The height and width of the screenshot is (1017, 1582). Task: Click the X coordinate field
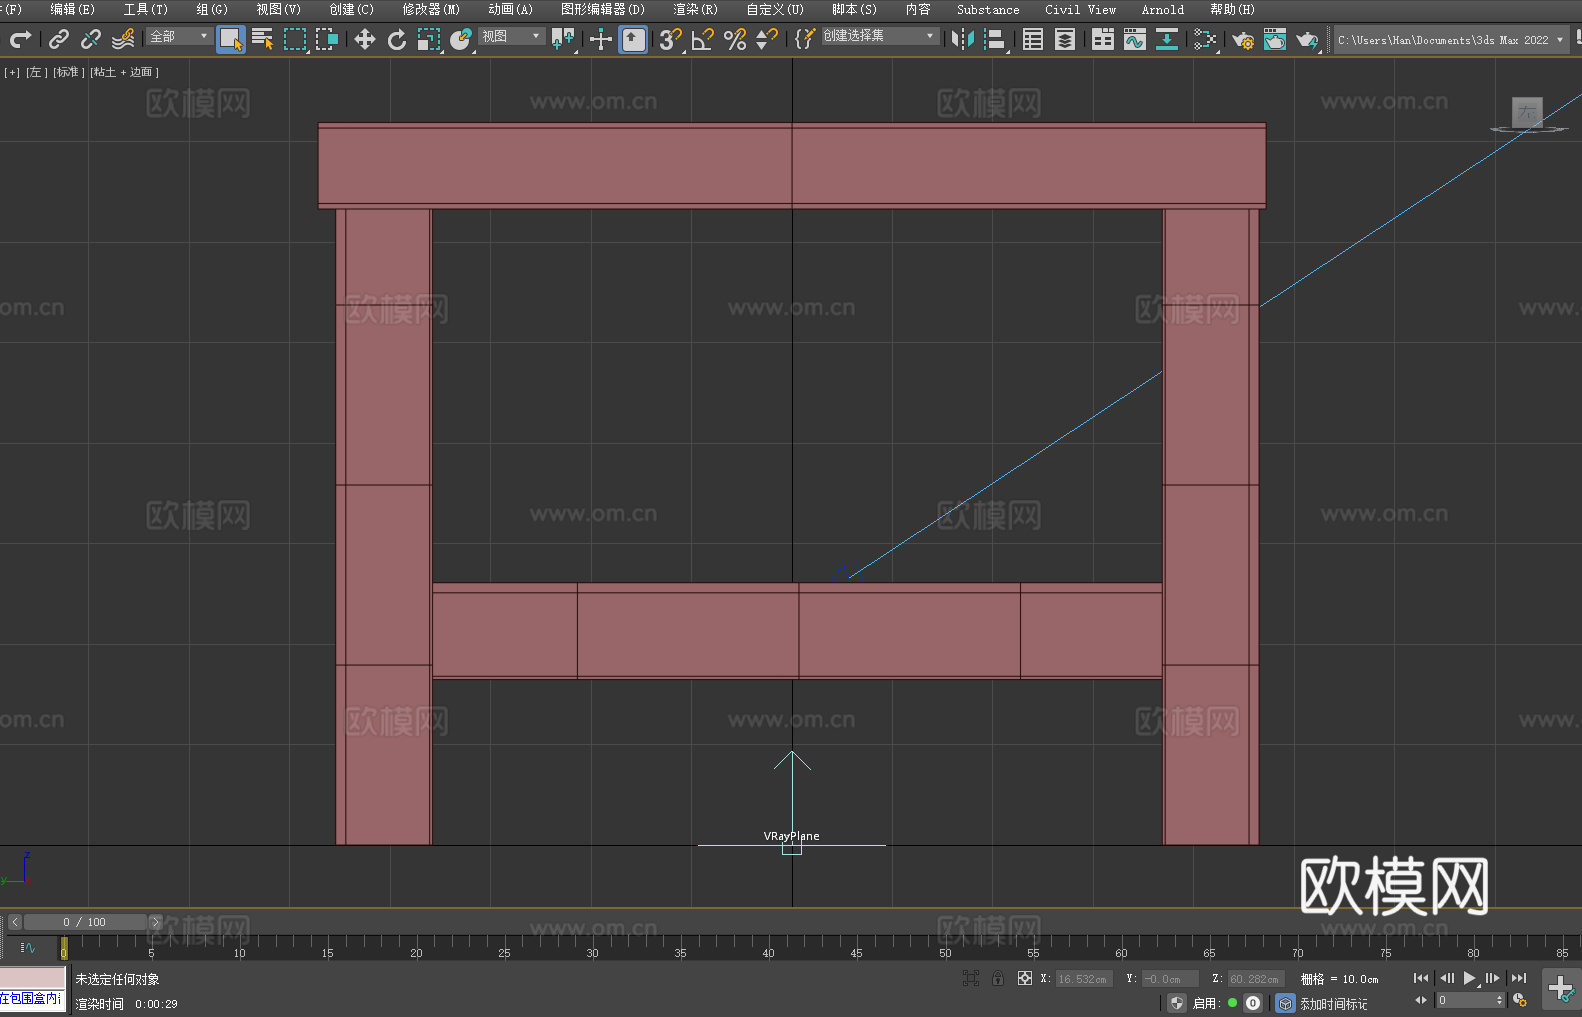[1085, 979]
